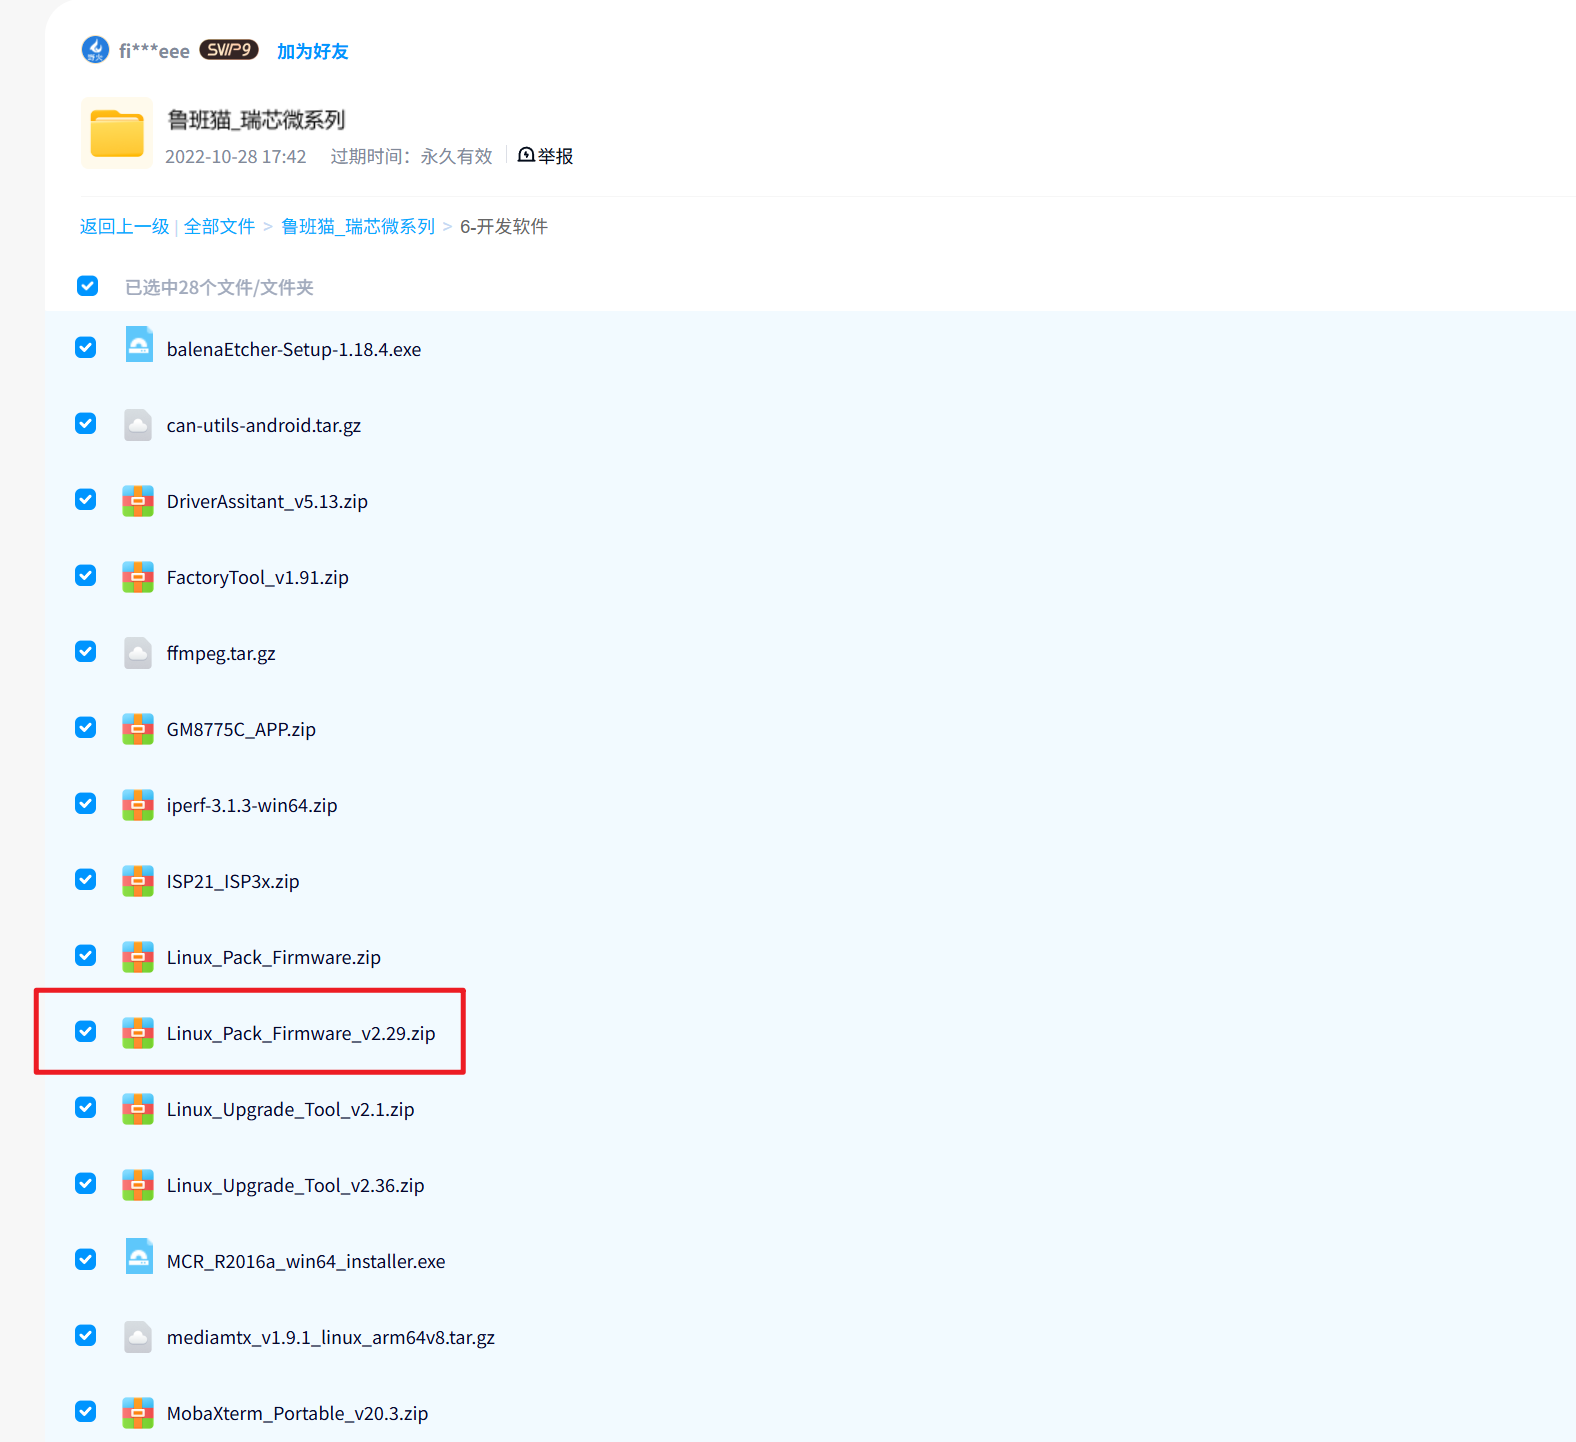
Task: Click the ISP21_ISP3x.zip archive icon
Action: (x=138, y=880)
